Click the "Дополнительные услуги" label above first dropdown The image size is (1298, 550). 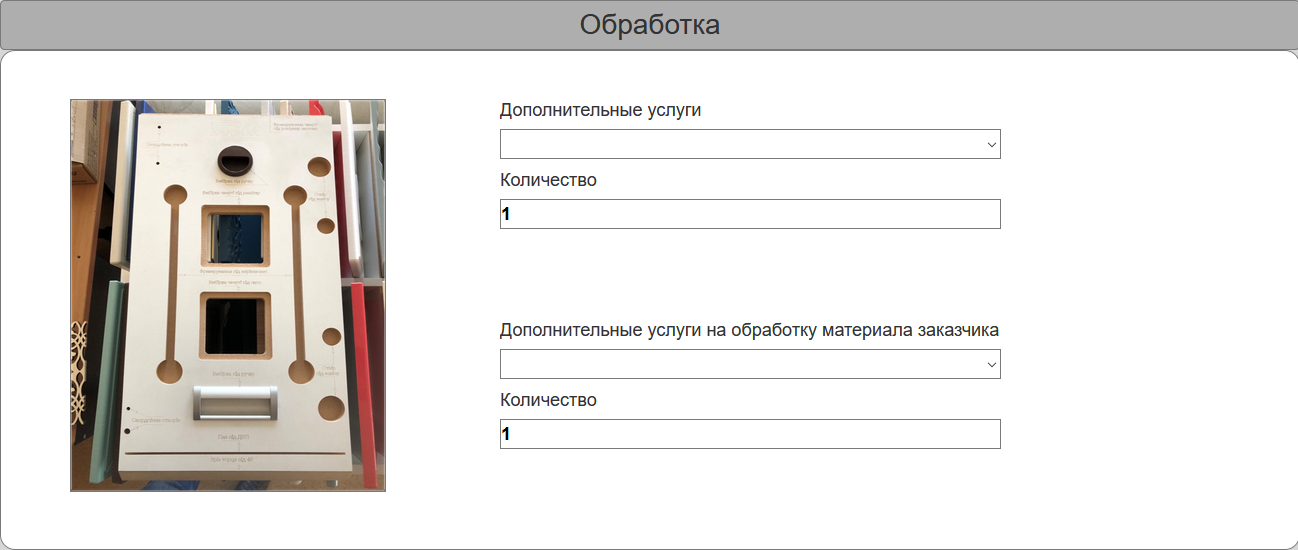[600, 110]
